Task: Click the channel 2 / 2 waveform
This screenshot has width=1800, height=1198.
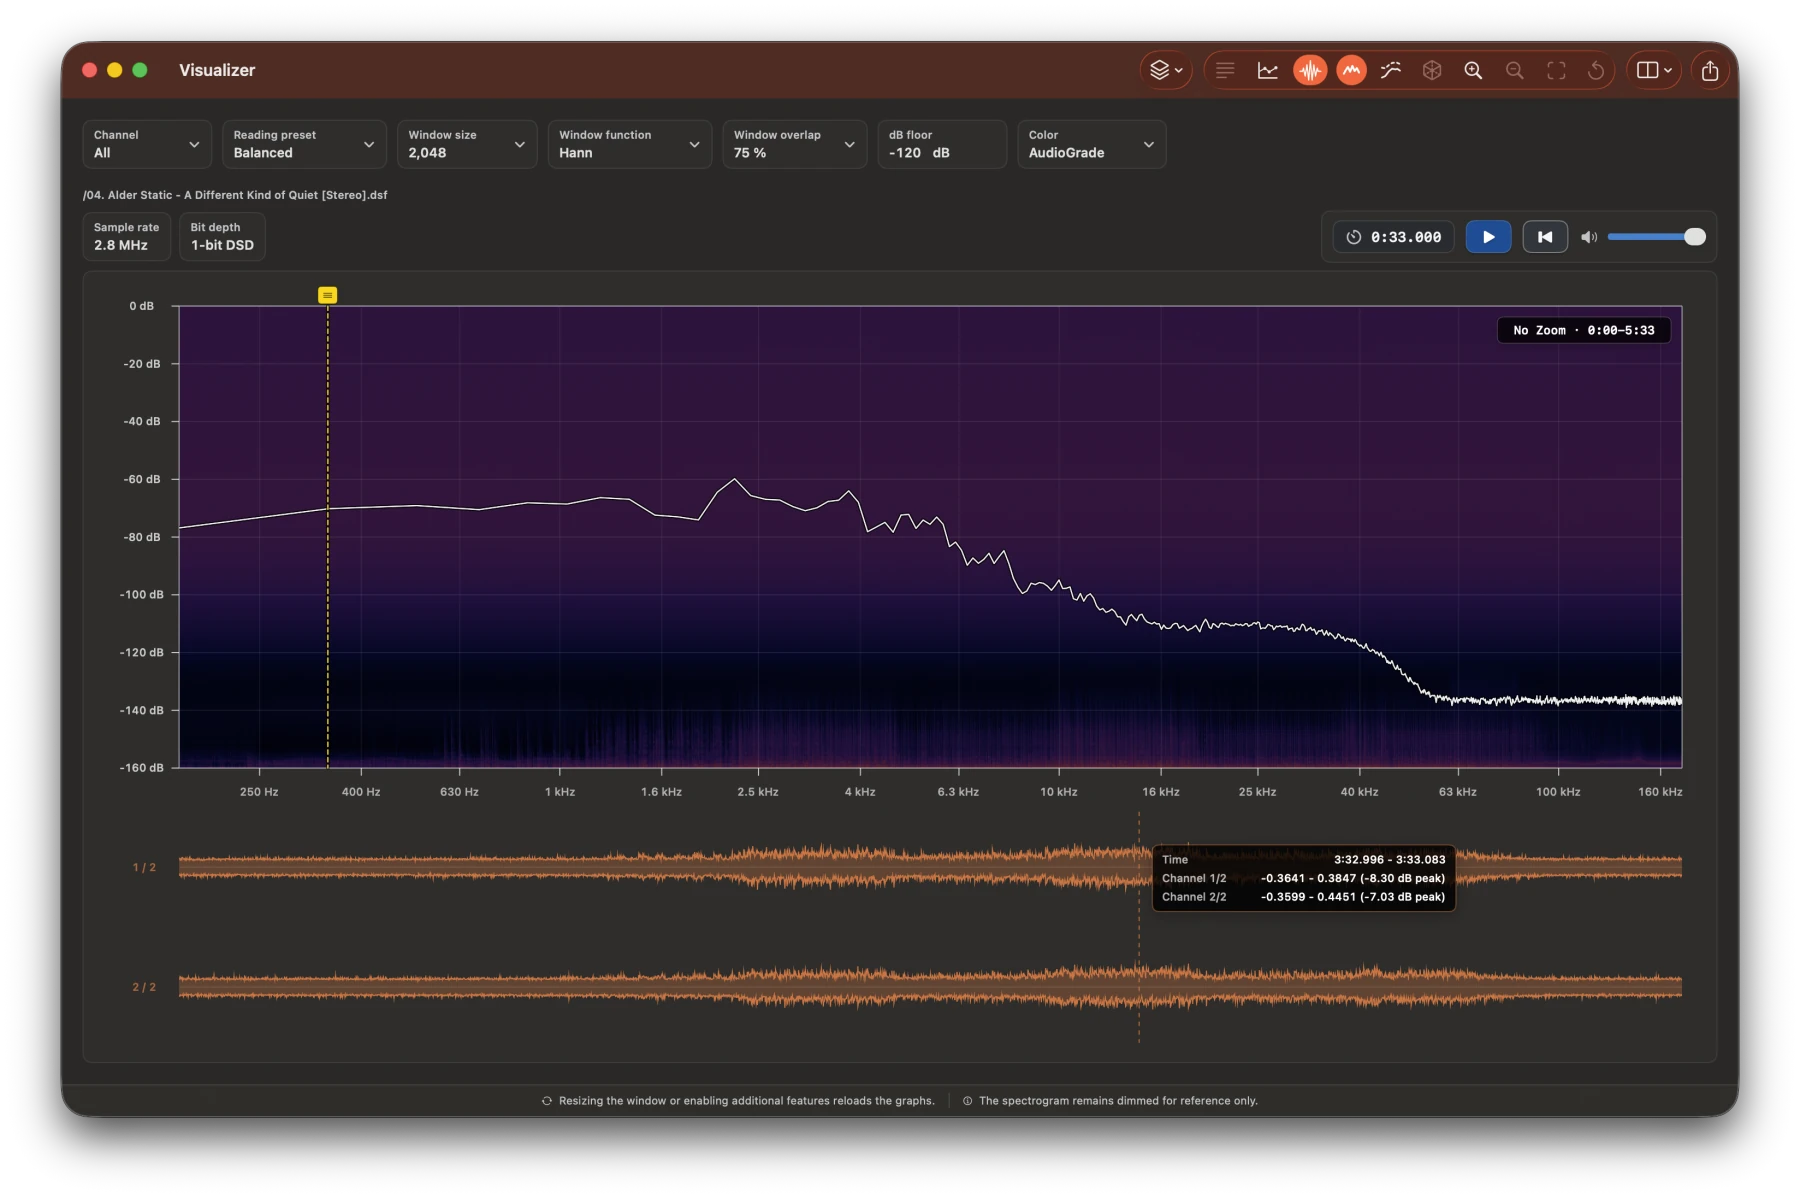Action: coord(930,986)
